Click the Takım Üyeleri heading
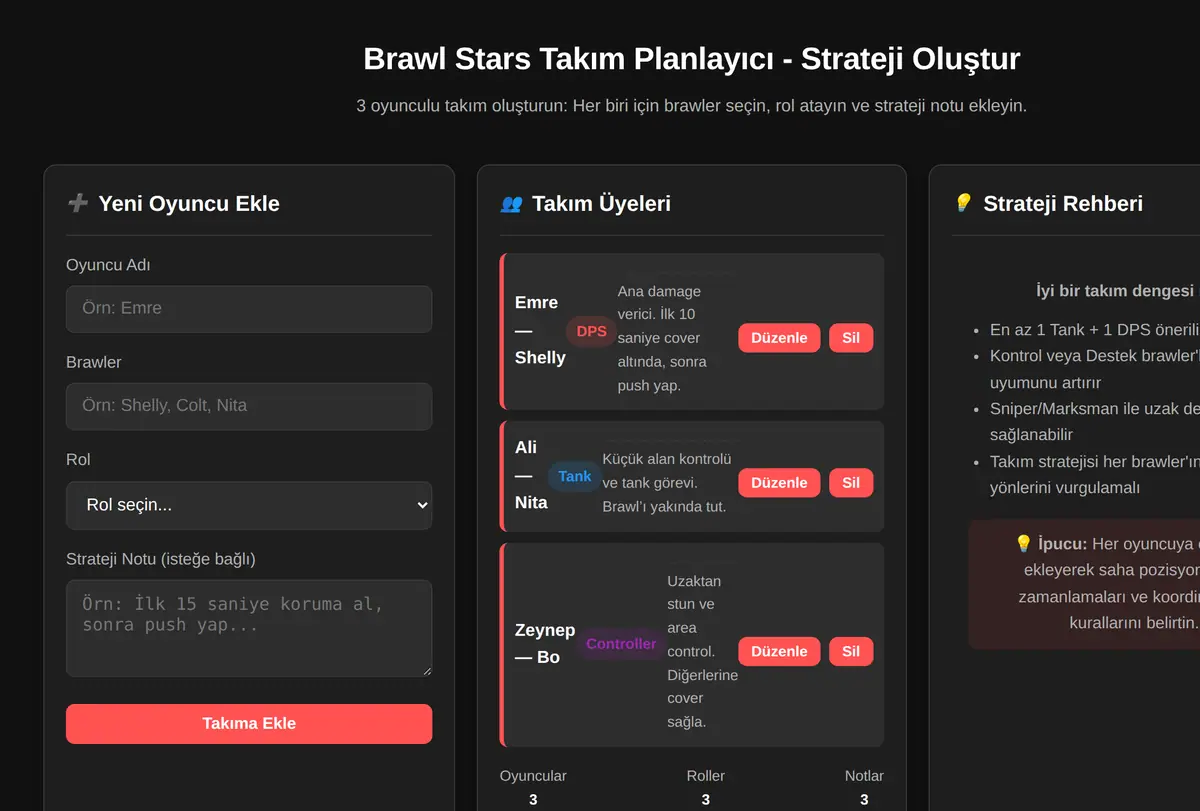Image resolution: width=1200 pixels, height=811 pixels. (601, 204)
